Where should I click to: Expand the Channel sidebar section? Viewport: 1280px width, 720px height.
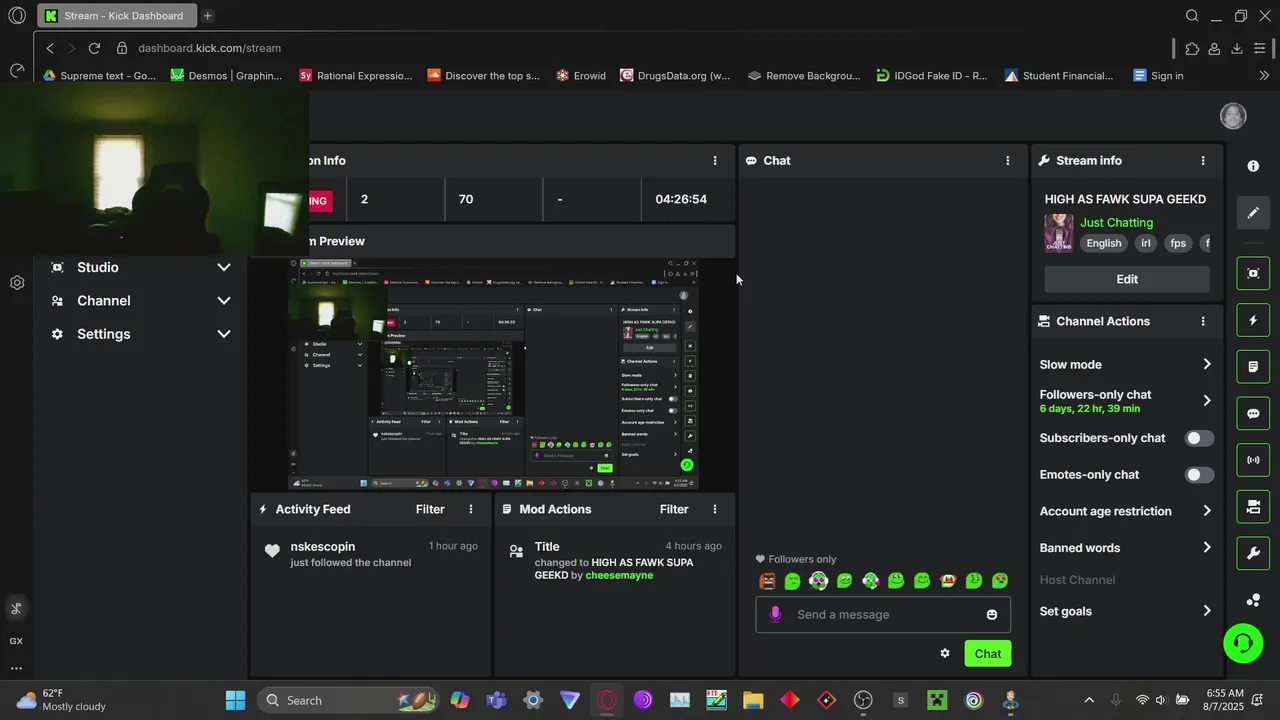(x=140, y=301)
